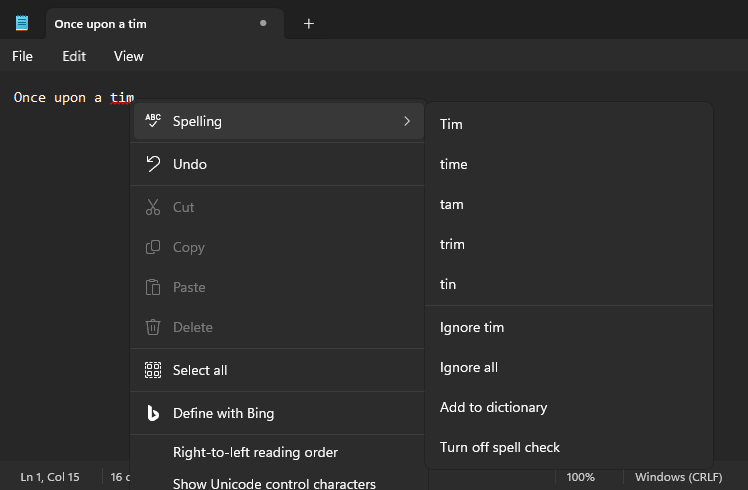748x490 pixels.
Task: Click the Spelling ABC checkmark icon
Action: tap(153, 121)
